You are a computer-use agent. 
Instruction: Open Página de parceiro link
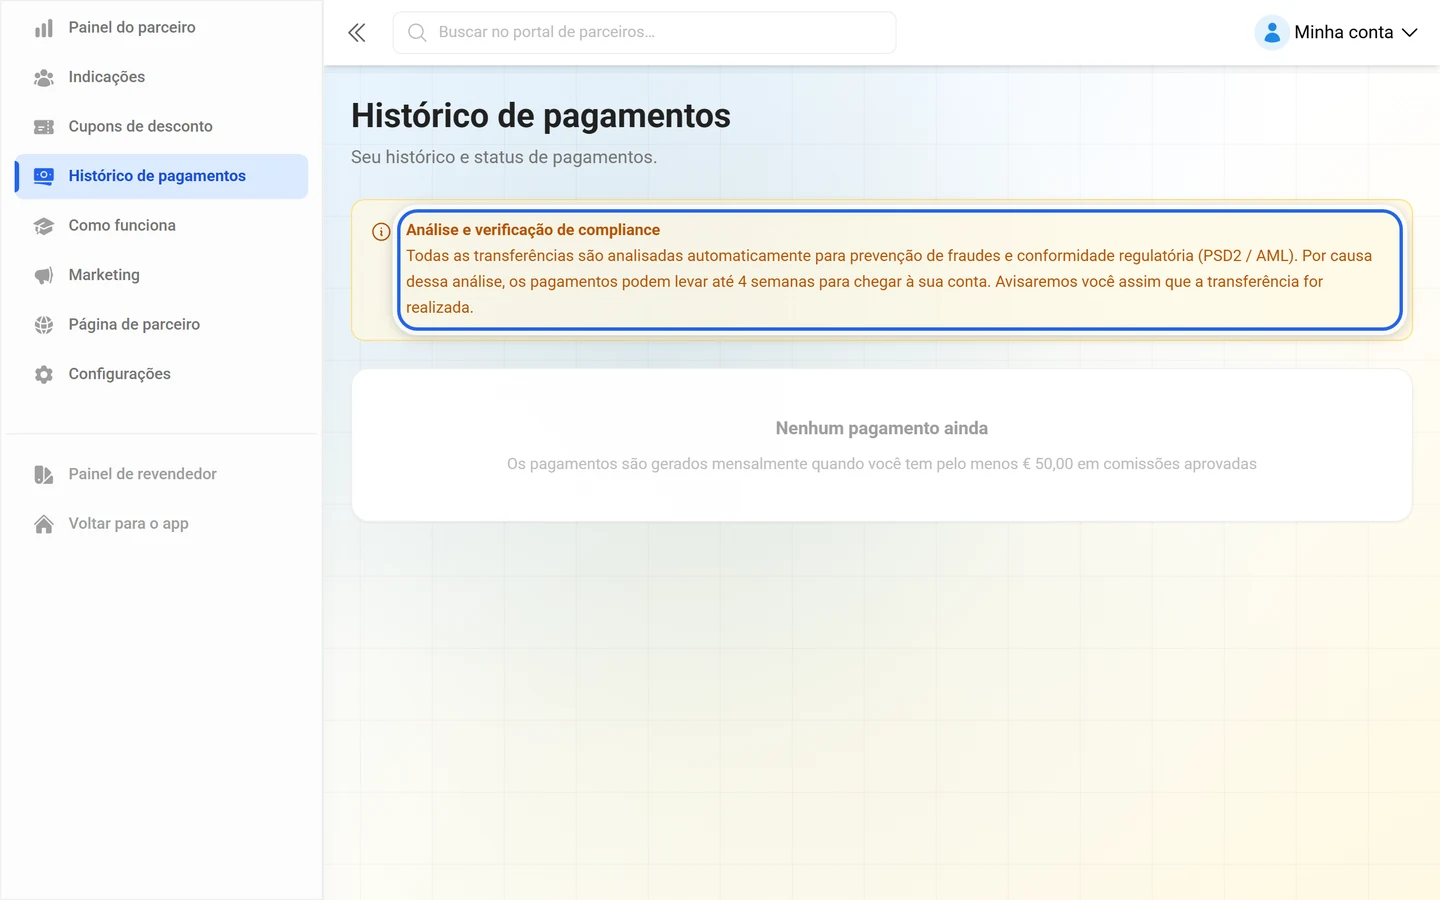(162, 325)
